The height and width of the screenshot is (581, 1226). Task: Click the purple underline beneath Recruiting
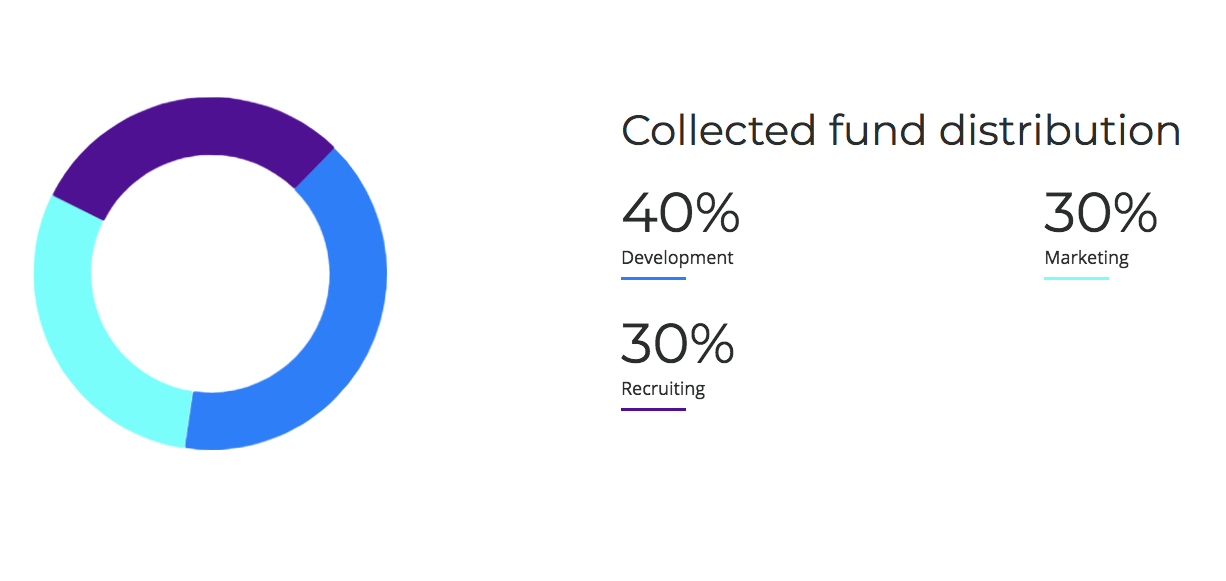(x=653, y=409)
